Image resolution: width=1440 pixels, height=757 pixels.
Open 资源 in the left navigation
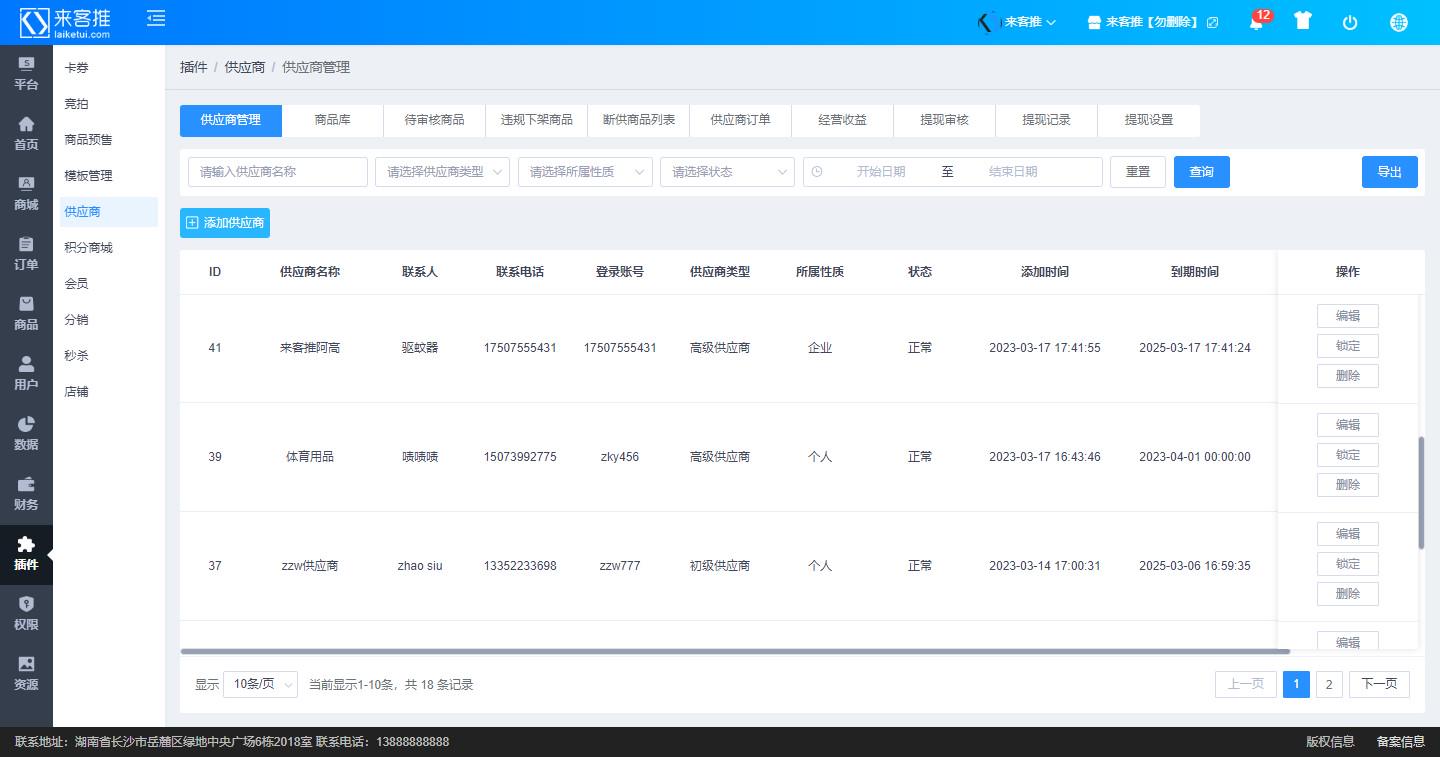26,674
